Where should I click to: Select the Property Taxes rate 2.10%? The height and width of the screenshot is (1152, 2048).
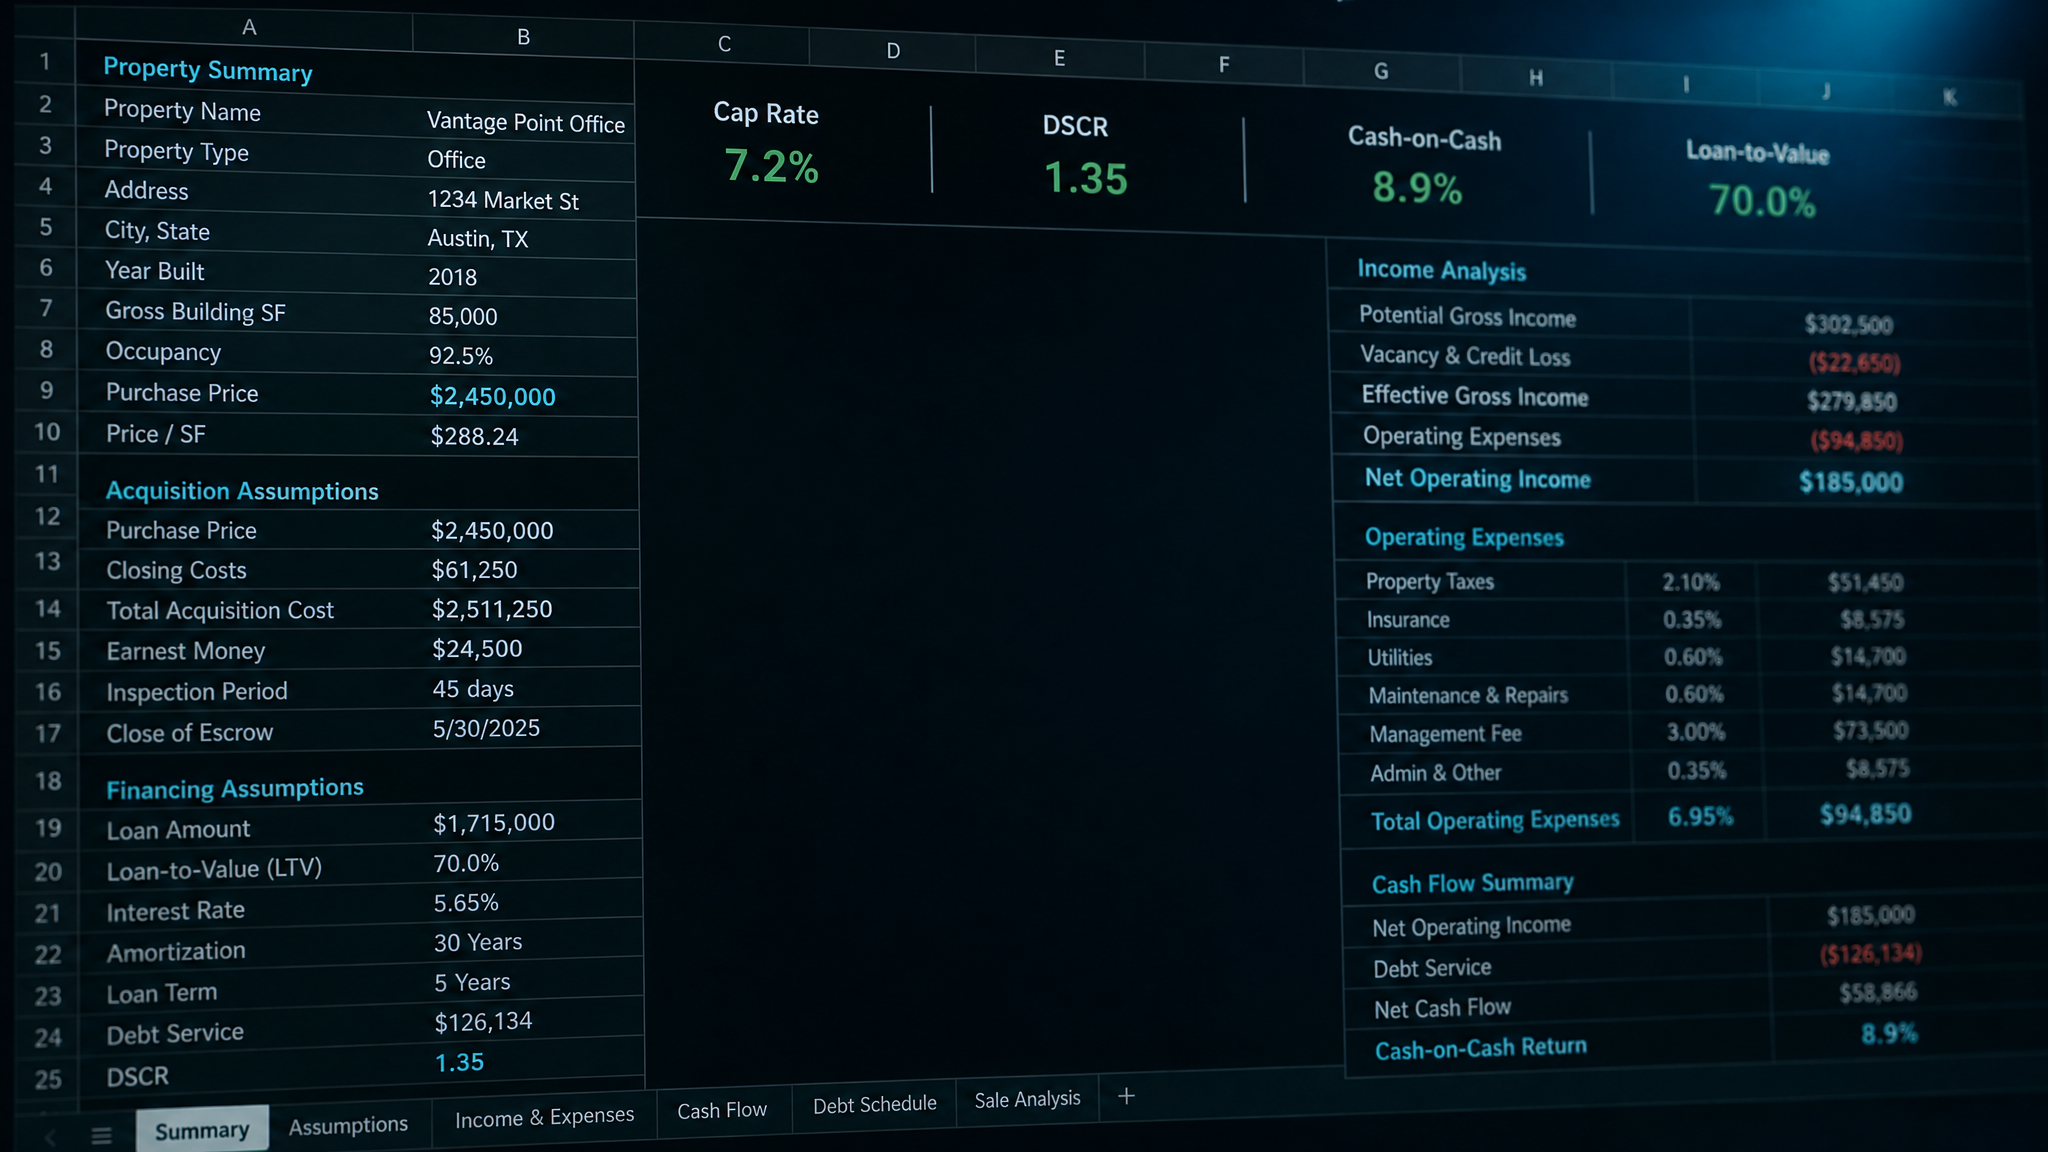pos(1691,582)
